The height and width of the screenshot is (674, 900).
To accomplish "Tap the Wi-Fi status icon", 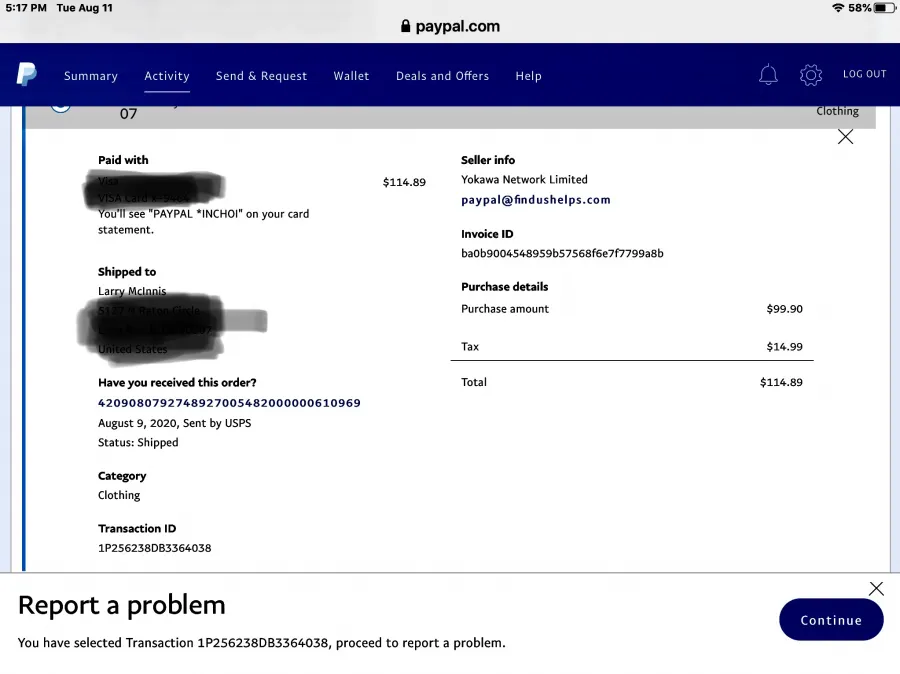I will tap(838, 8).
